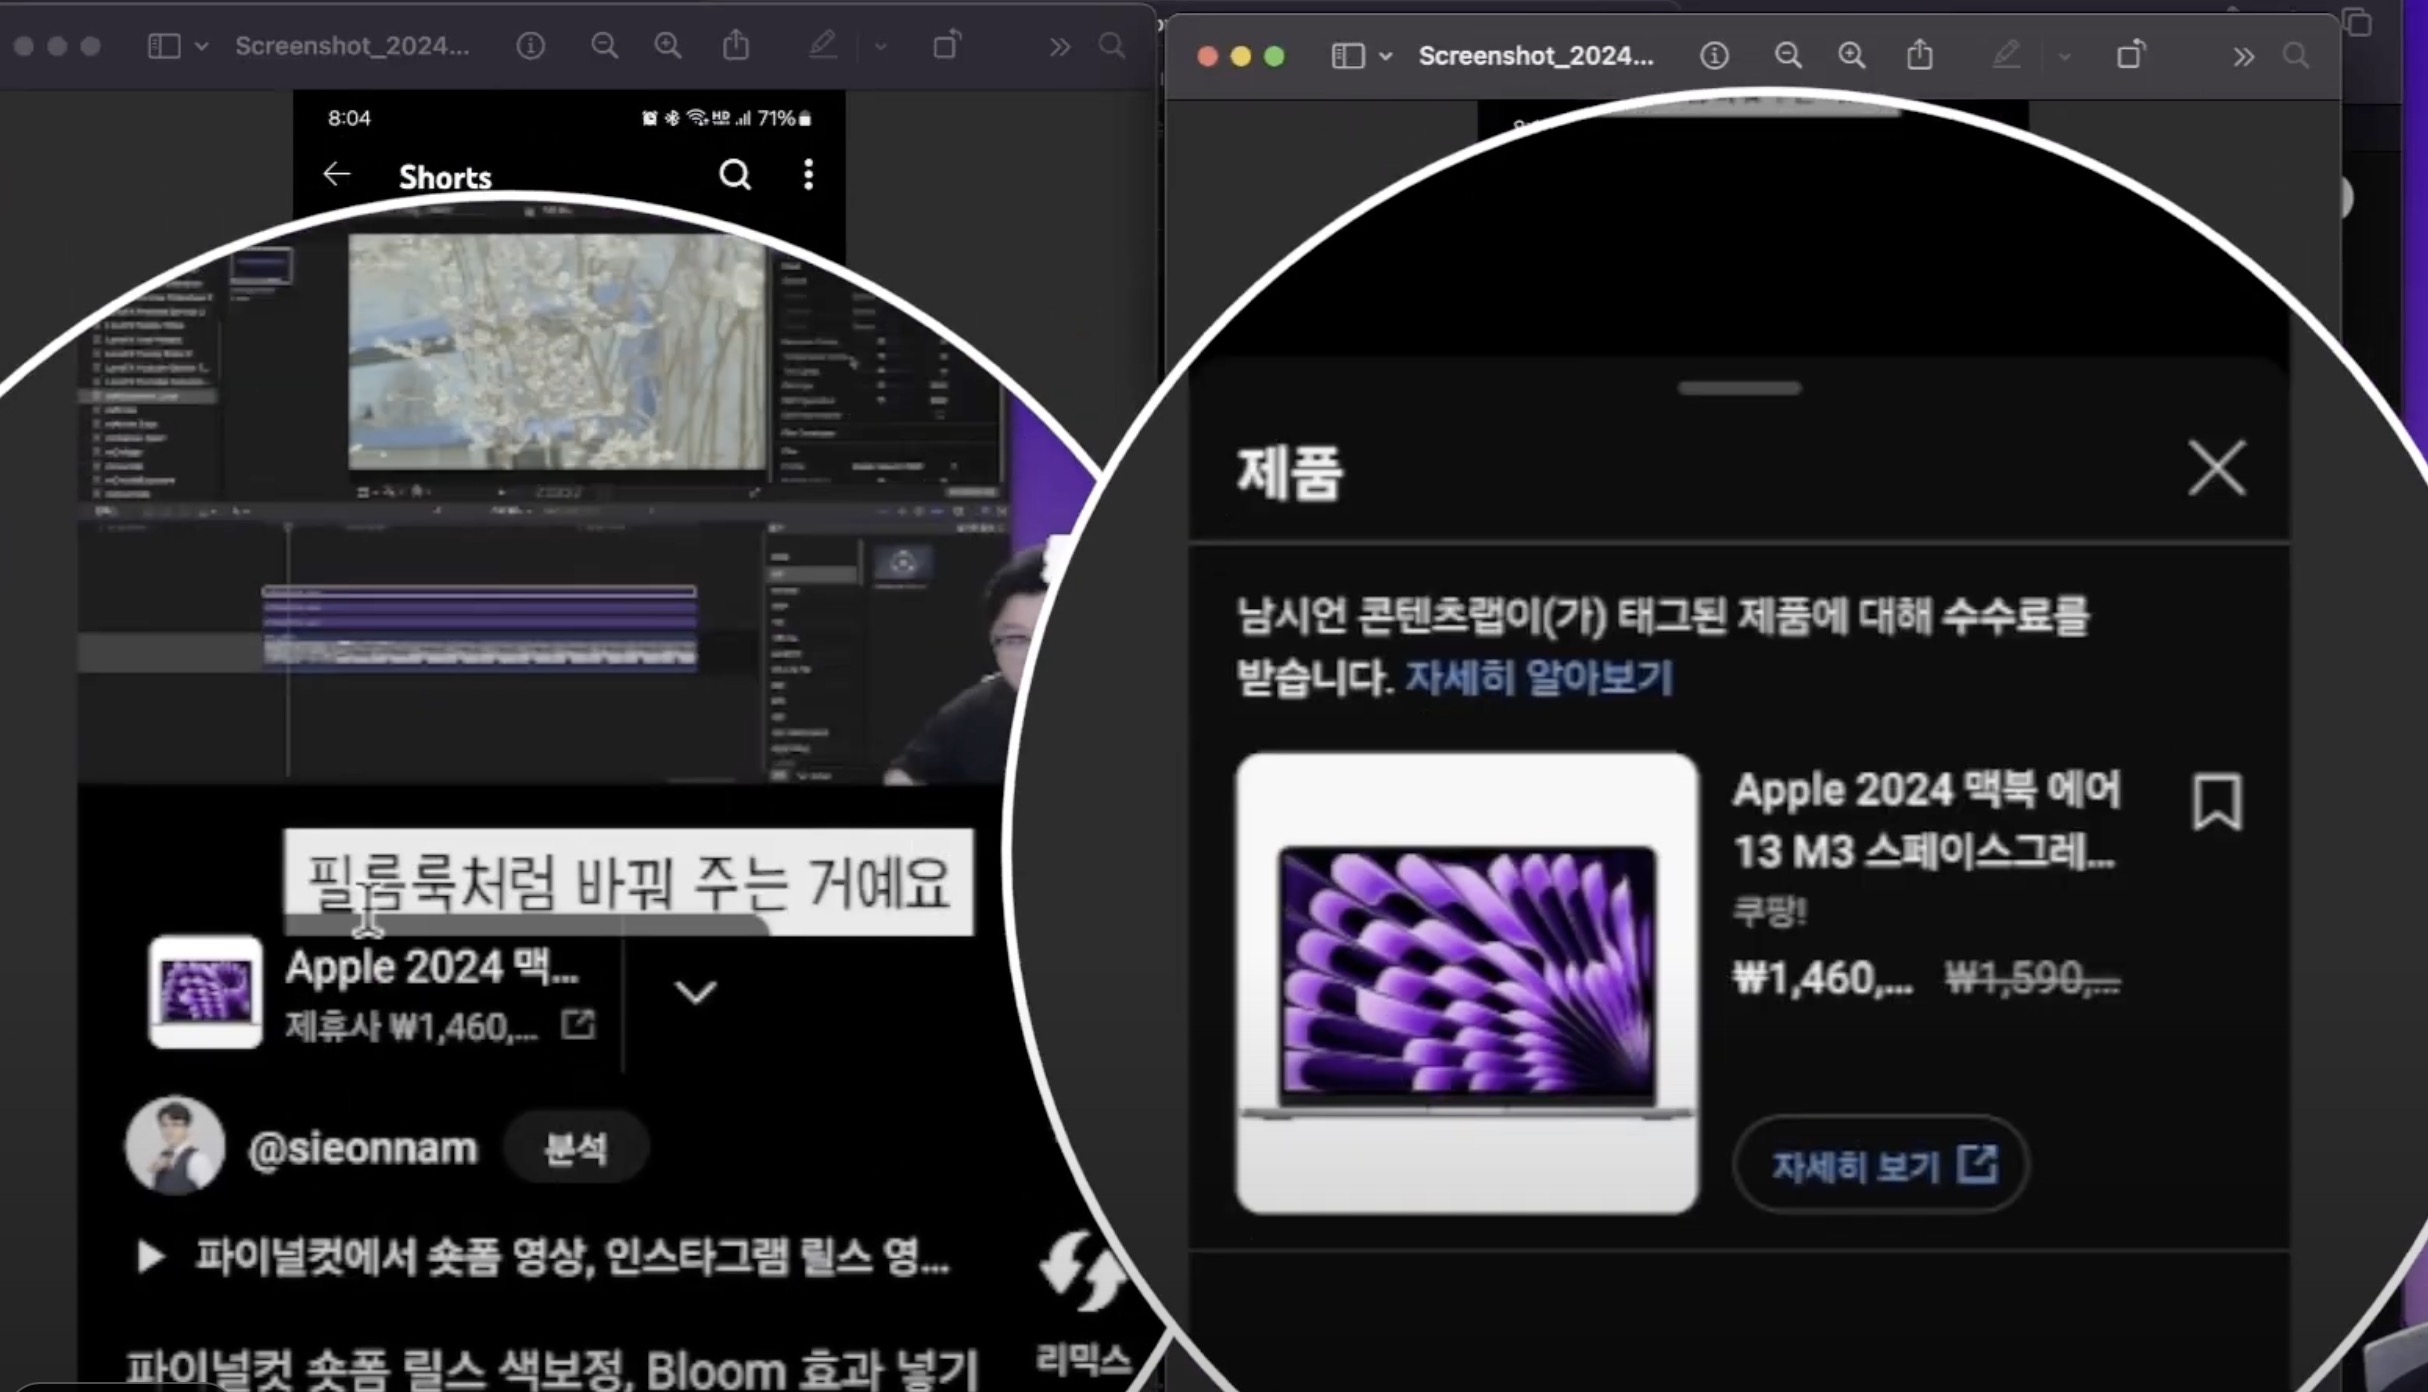The image size is (2428, 1392).
Task: Open the sound title 파이널컷에서 숏폼 영상
Action: (572, 1257)
